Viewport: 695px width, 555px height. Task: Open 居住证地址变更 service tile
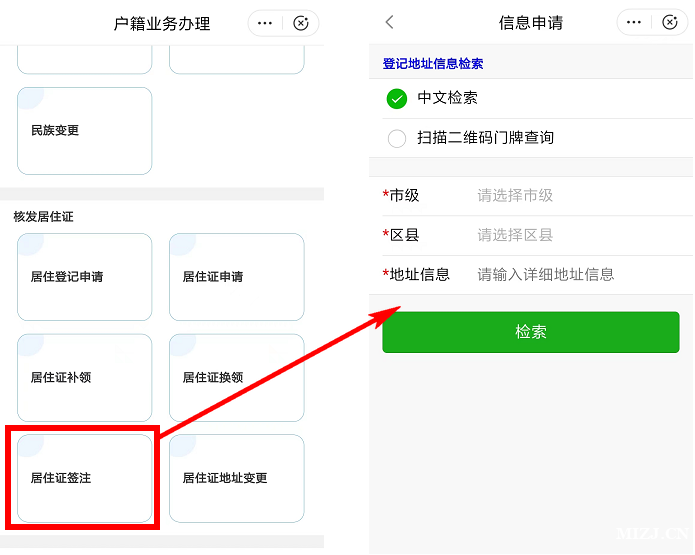pos(236,478)
